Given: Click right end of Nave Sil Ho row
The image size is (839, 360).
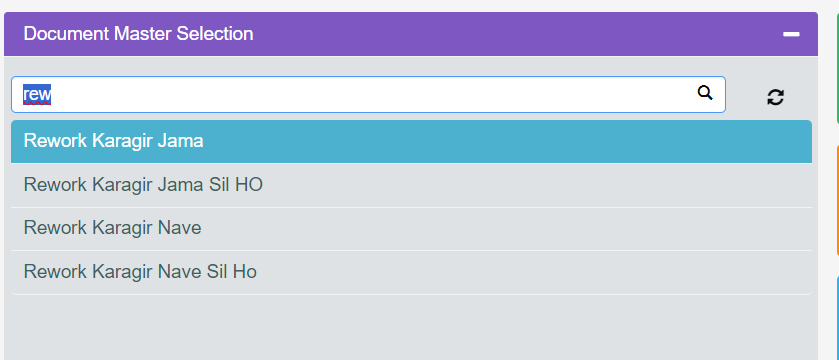Looking at the screenshot, I should tap(749, 272).
